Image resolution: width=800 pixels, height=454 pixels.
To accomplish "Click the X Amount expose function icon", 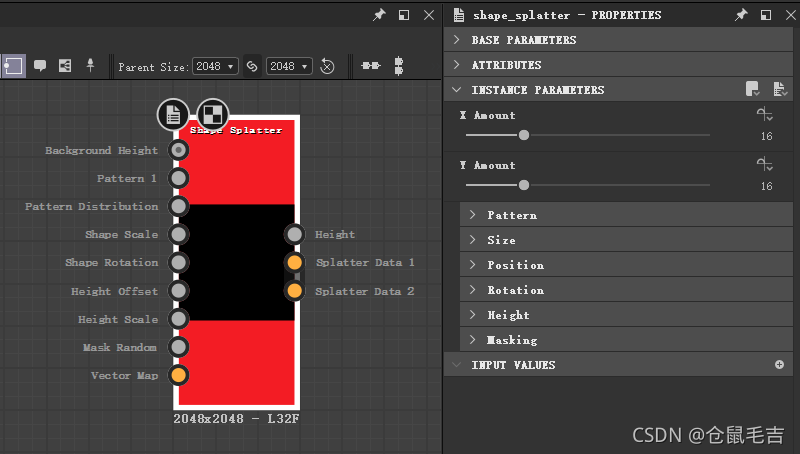I will tap(764, 114).
